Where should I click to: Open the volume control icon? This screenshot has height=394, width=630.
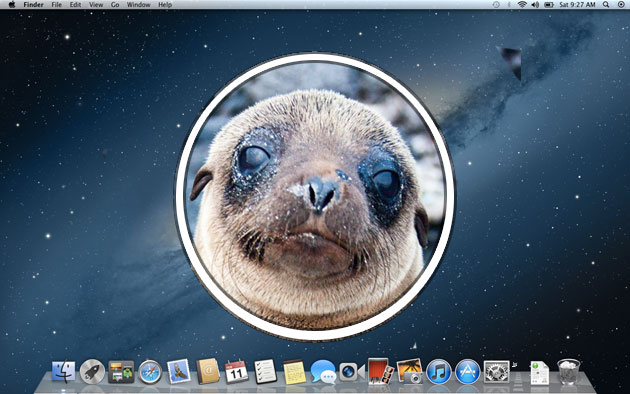coord(535,4)
